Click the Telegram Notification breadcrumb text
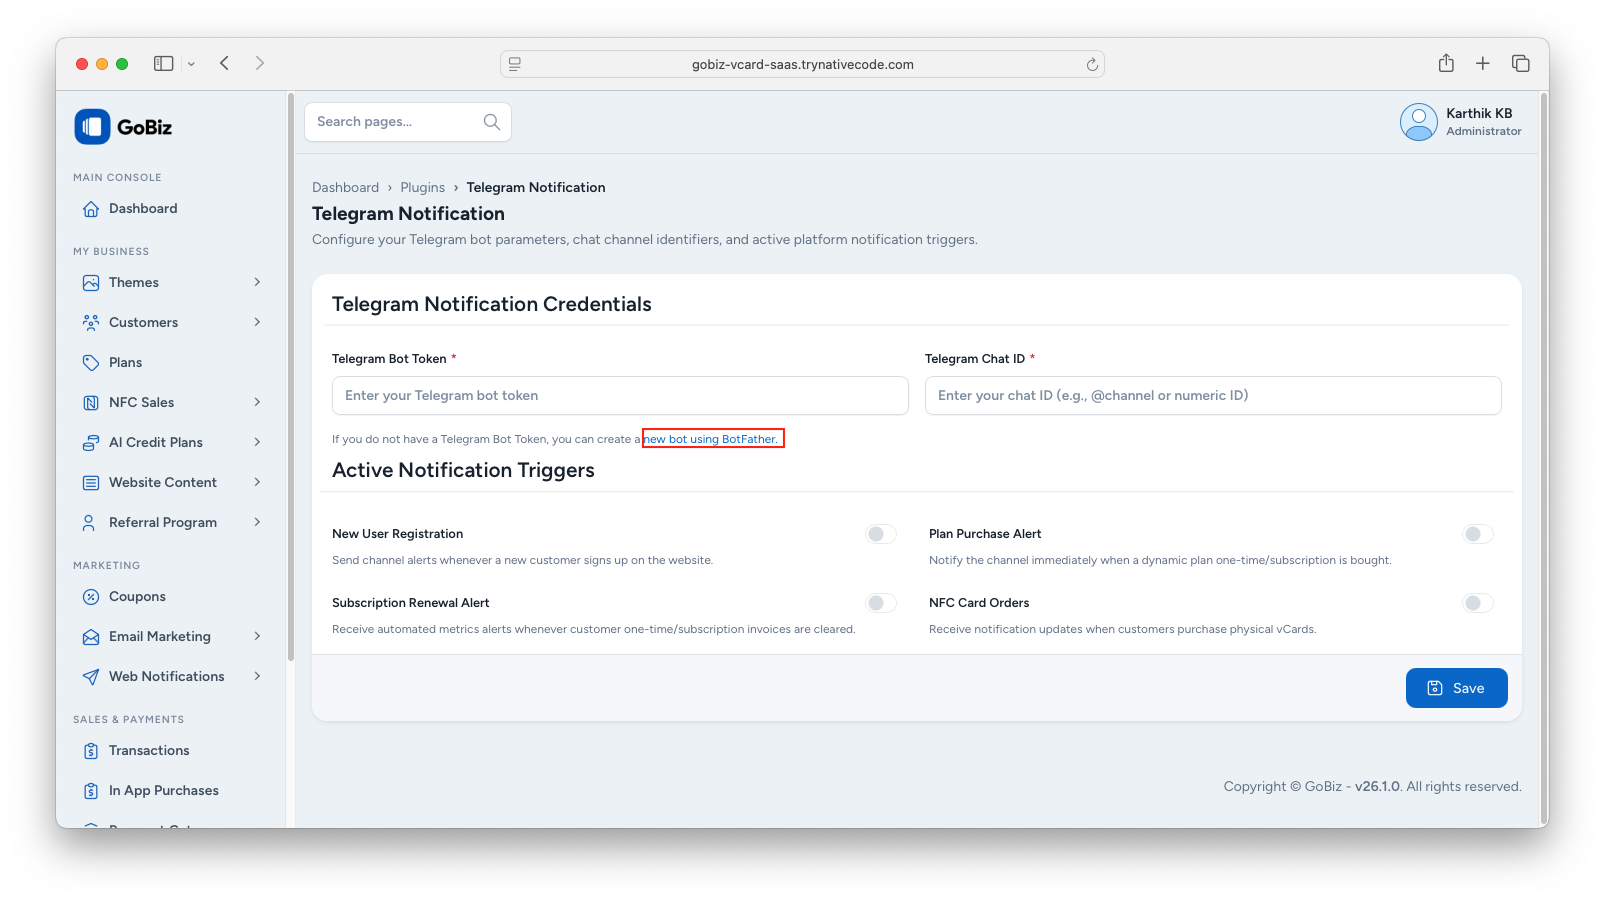The width and height of the screenshot is (1605, 902). pos(536,188)
